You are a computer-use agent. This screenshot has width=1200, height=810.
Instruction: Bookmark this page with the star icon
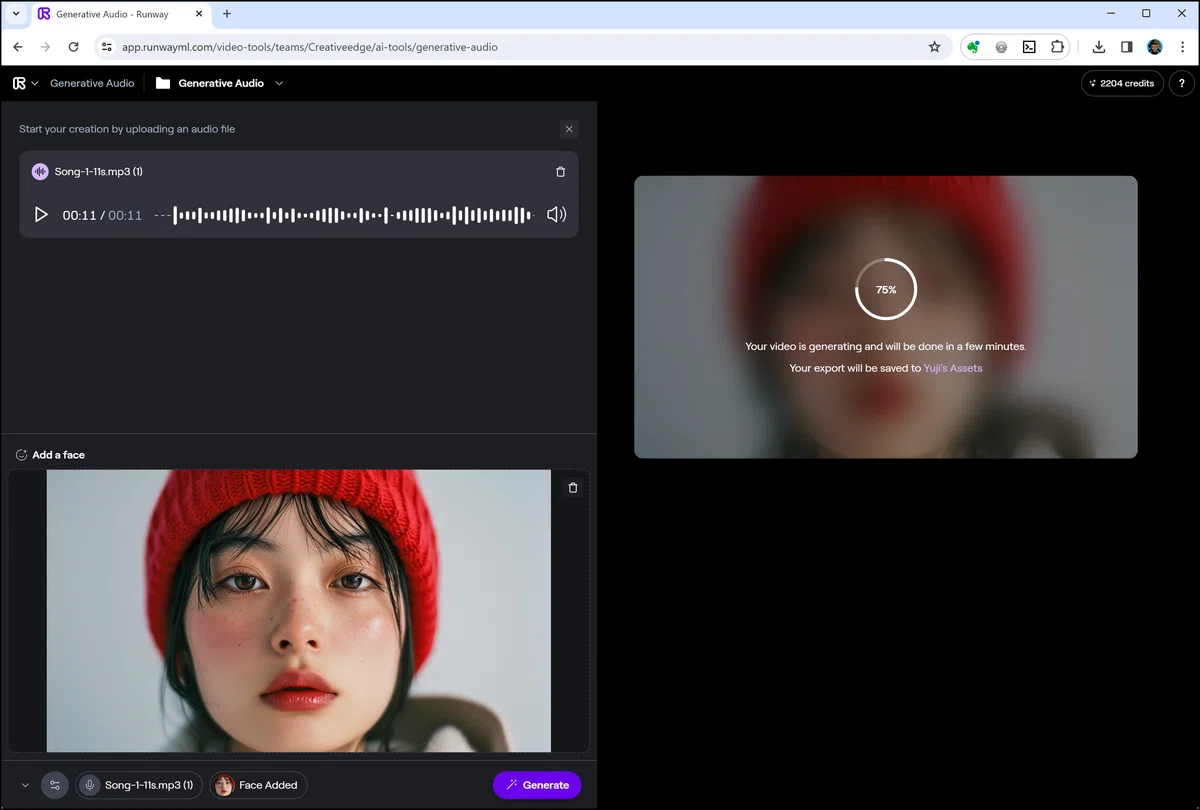tap(934, 47)
